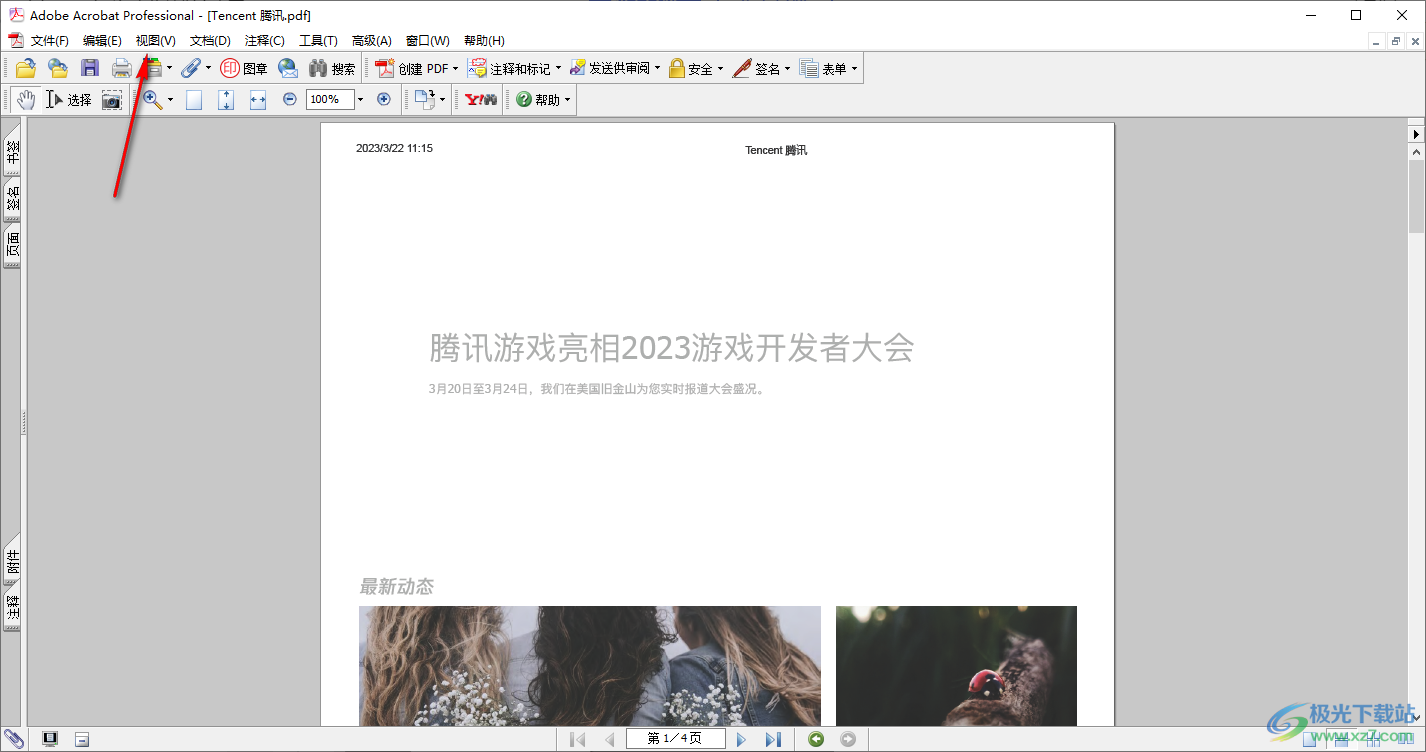Image resolution: width=1426 pixels, height=752 pixels.
Task: Click the zoom in plus icon
Action: (383, 99)
